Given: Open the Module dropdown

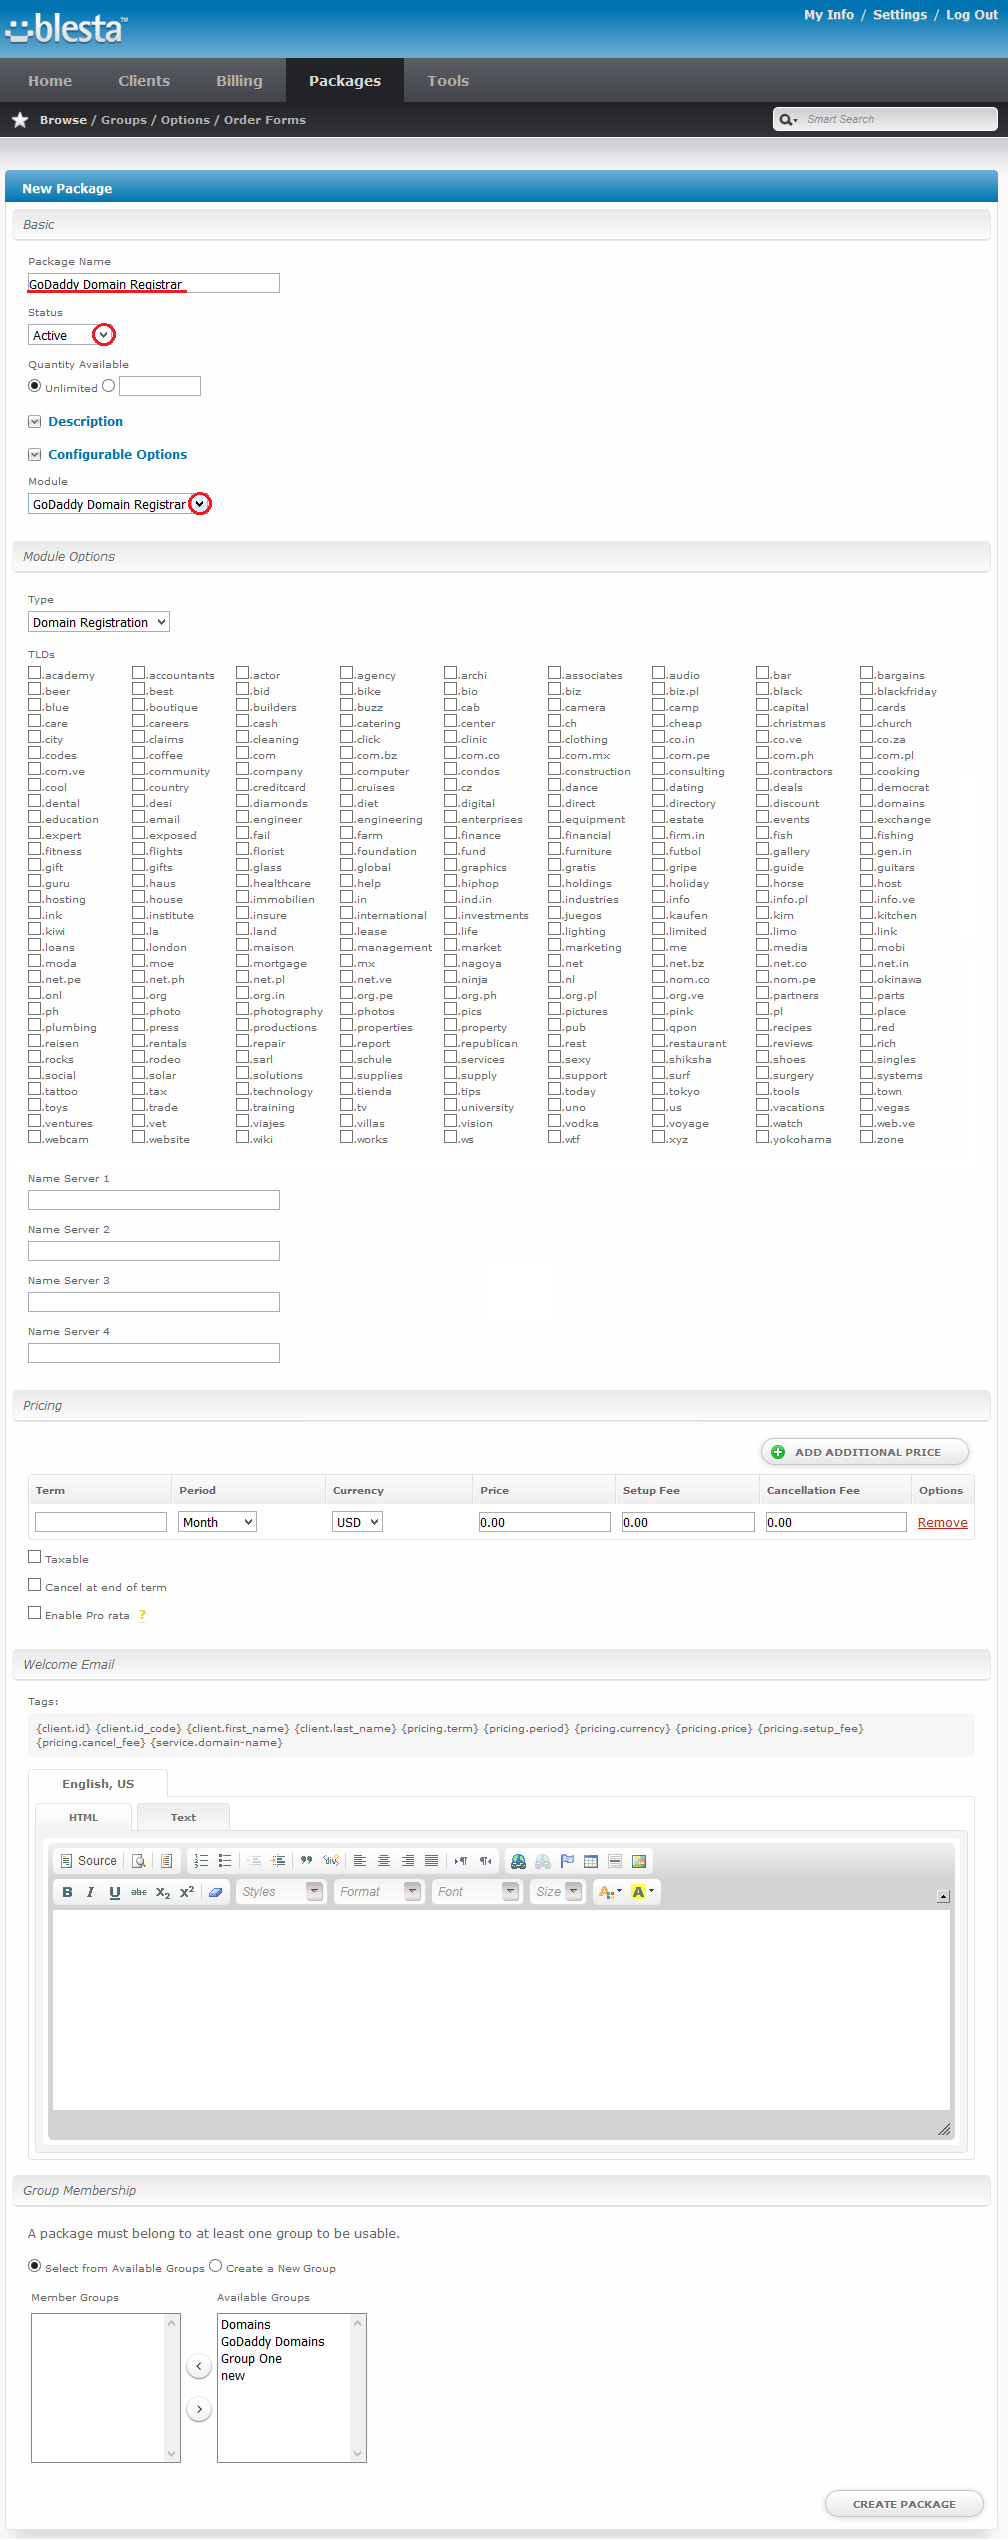Looking at the screenshot, I should (x=119, y=504).
